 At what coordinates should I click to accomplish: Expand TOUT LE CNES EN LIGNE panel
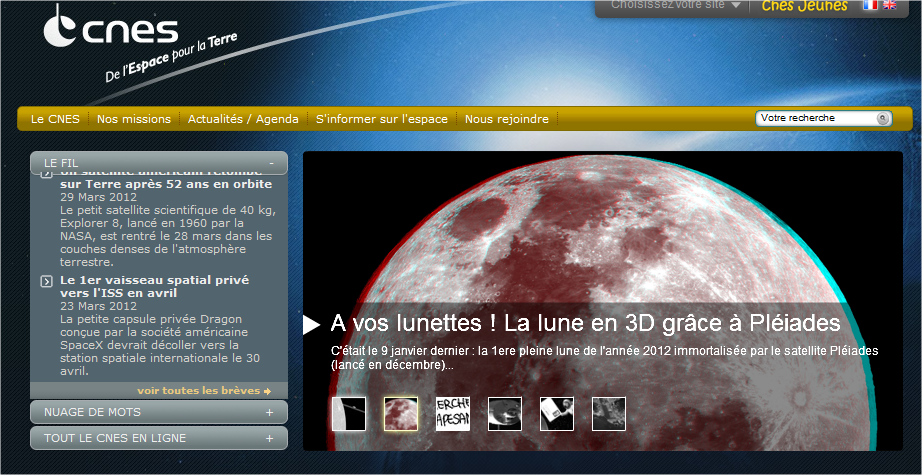(269, 439)
